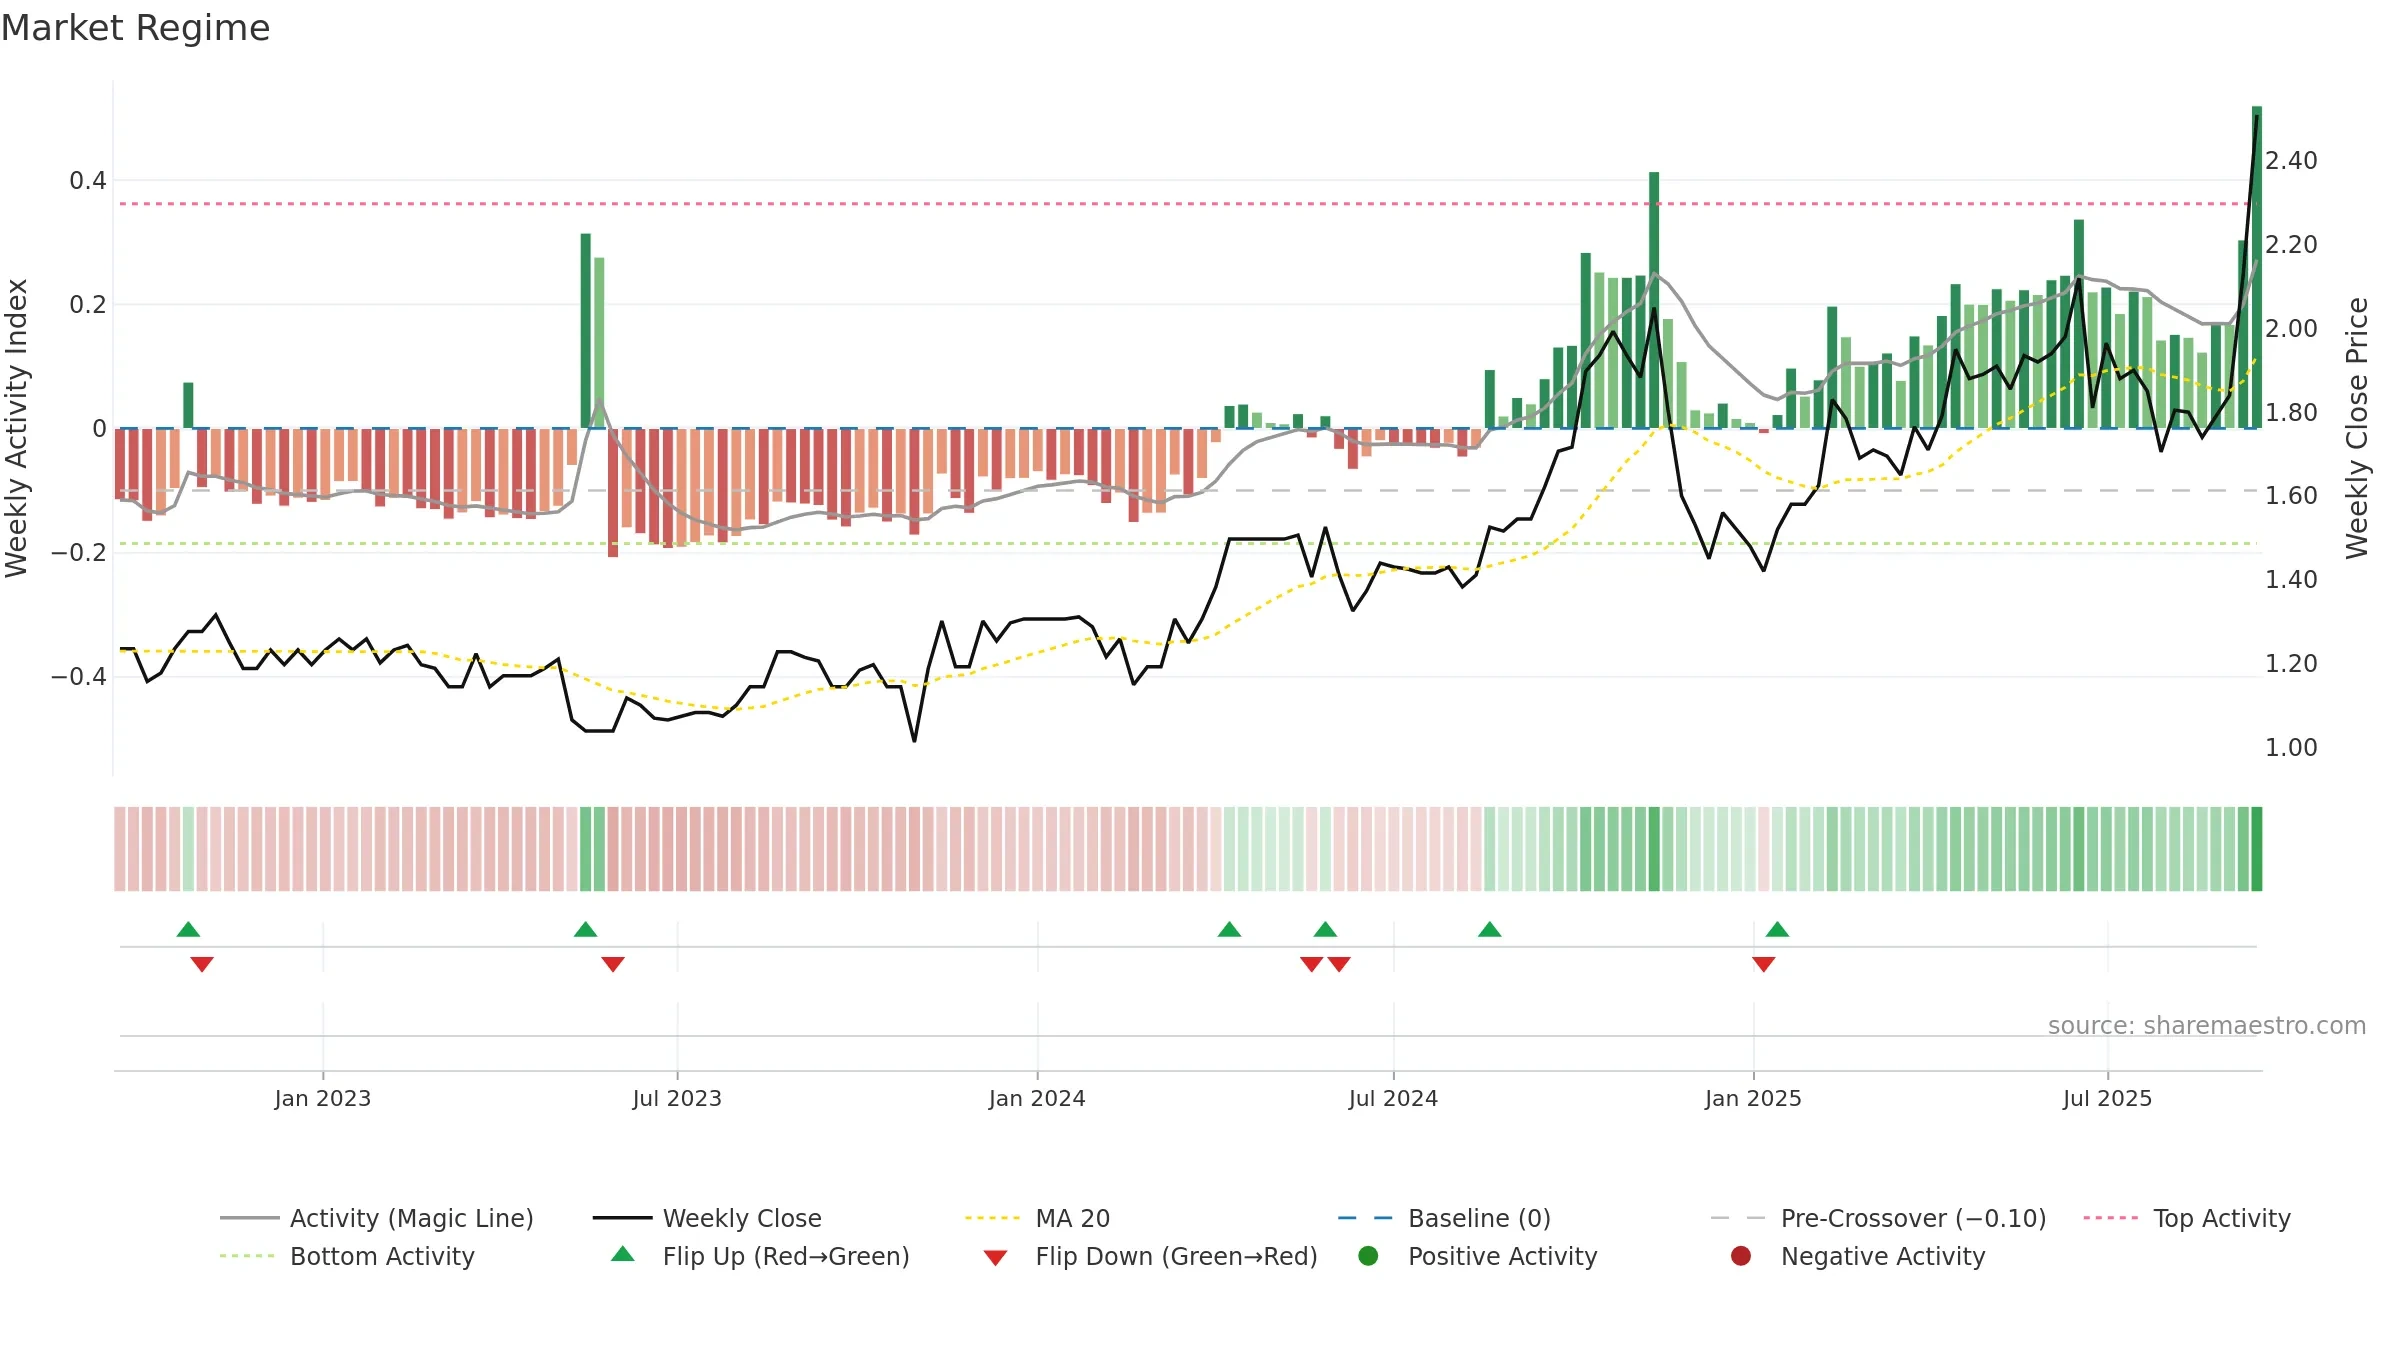Toggle the Weekly Close legend entry
The width and height of the screenshot is (2400, 1350).
click(707, 1218)
